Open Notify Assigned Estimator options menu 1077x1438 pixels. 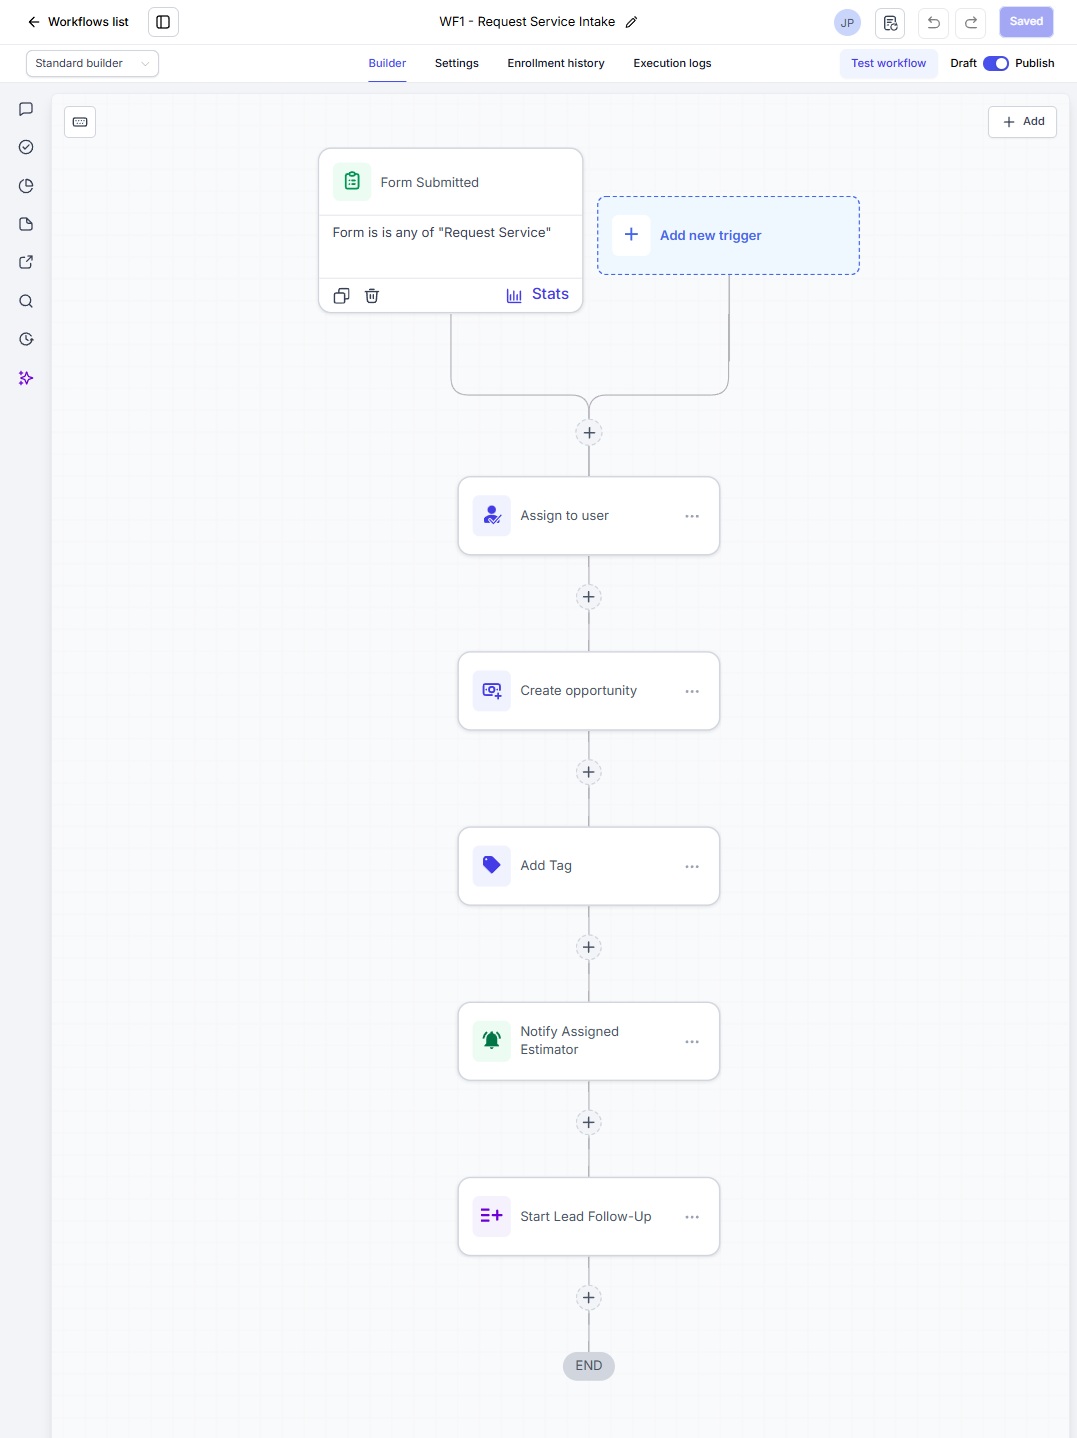[x=692, y=1041]
